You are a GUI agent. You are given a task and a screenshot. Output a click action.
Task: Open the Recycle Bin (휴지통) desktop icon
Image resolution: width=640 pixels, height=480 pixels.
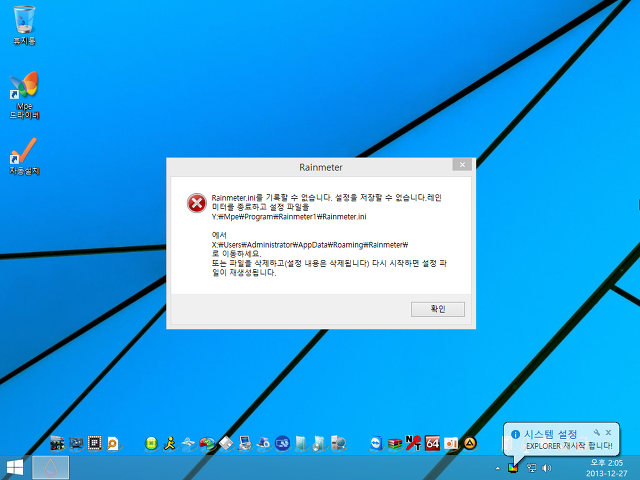(24, 25)
